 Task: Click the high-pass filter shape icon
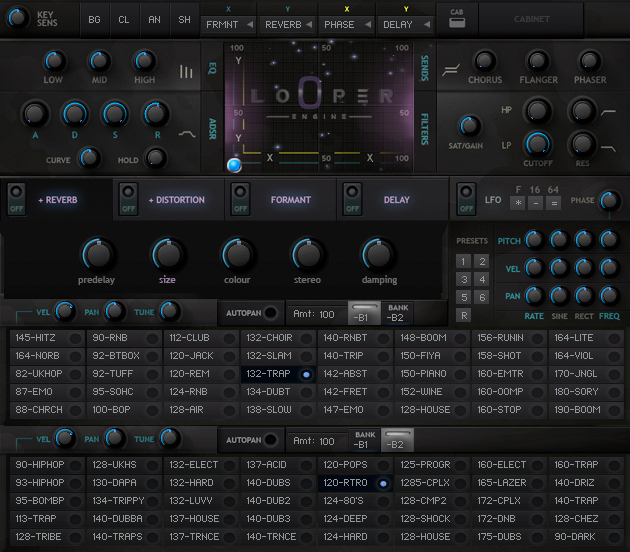(x=608, y=111)
